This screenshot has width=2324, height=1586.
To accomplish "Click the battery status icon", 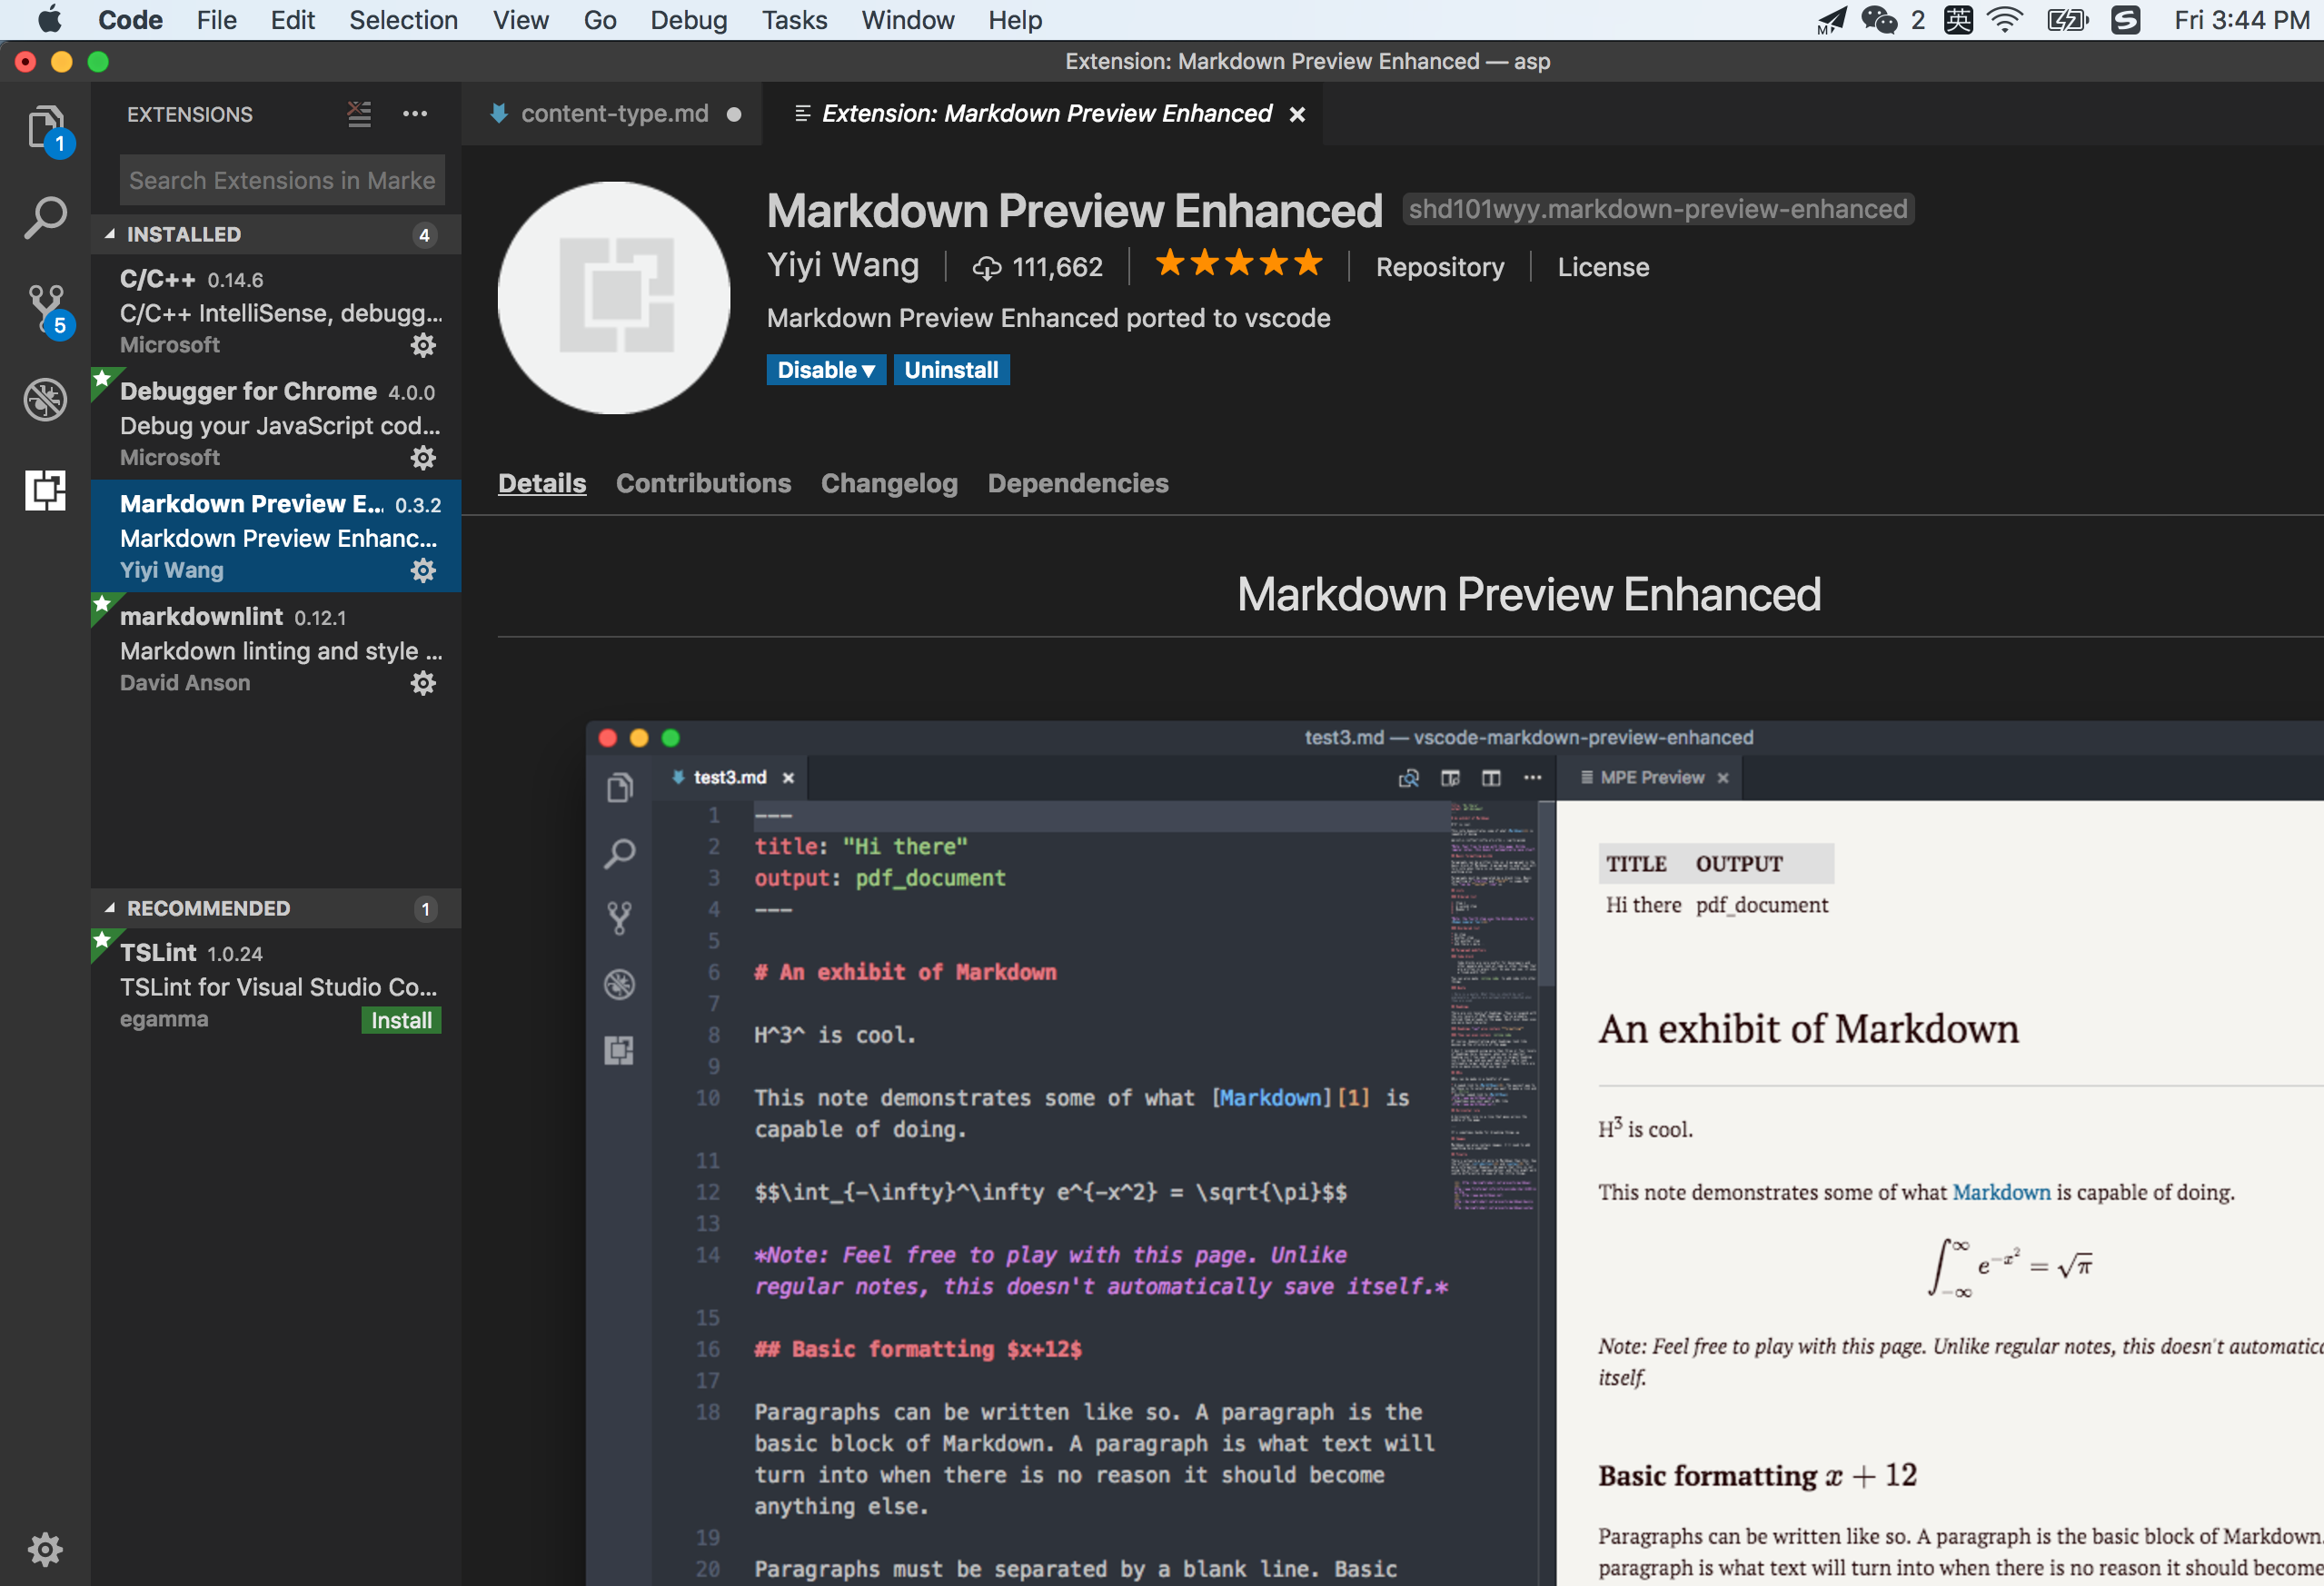I will click(x=2068, y=20).
